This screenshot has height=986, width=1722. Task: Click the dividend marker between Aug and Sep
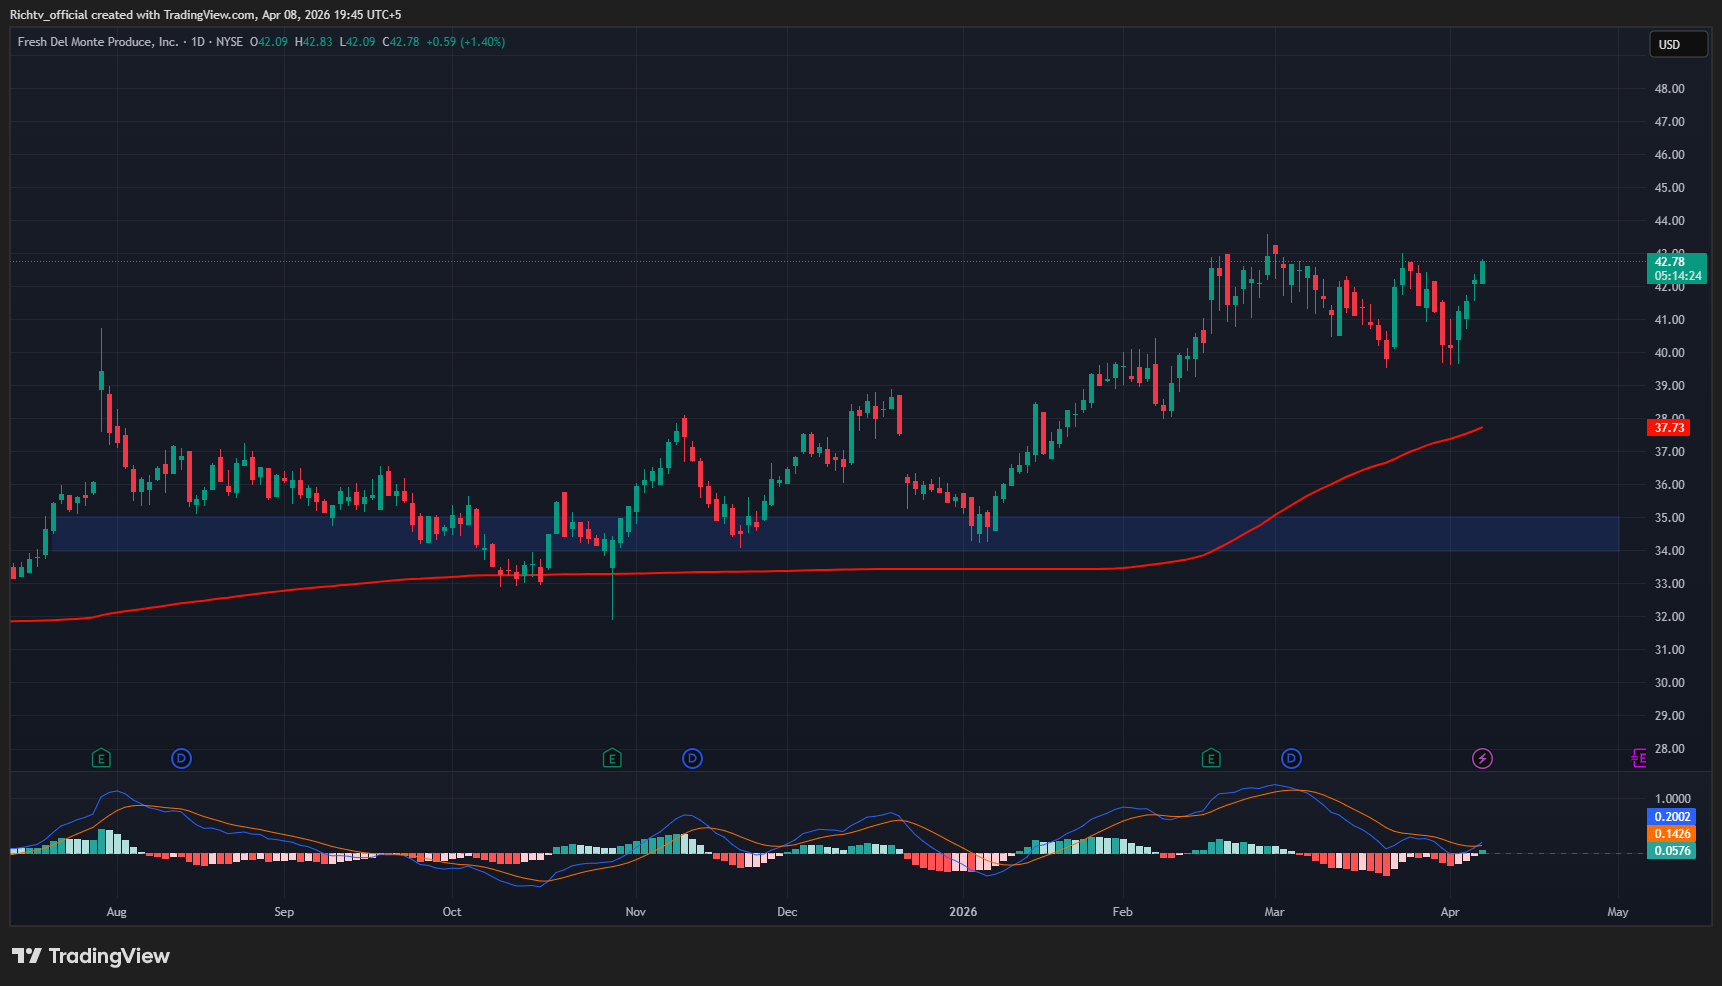181,759
